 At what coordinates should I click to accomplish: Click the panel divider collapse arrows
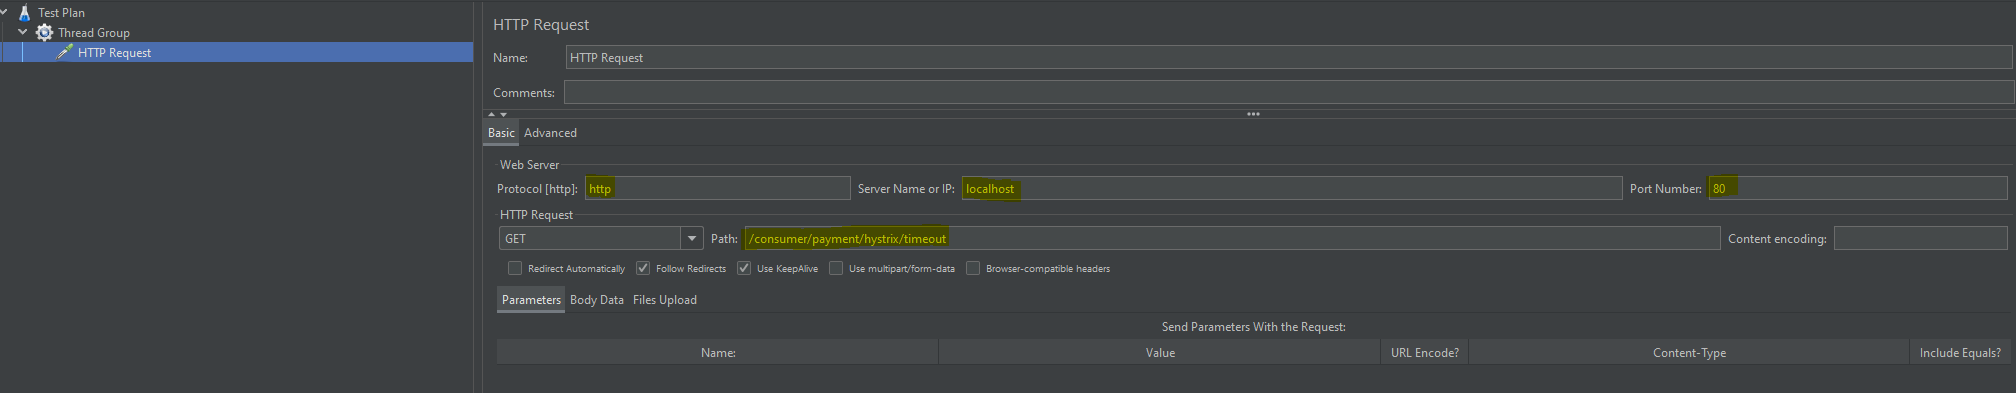click(497, 114)
